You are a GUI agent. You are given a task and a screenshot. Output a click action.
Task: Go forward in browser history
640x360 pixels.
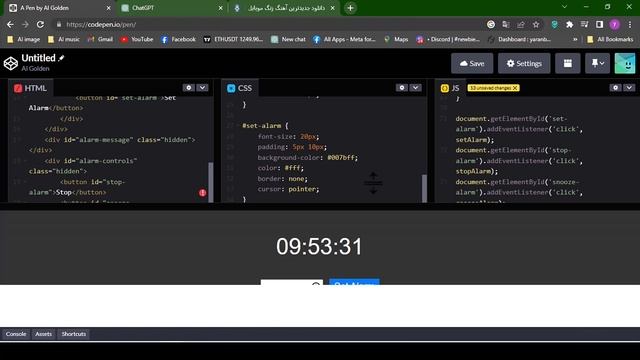click(25, 24)
